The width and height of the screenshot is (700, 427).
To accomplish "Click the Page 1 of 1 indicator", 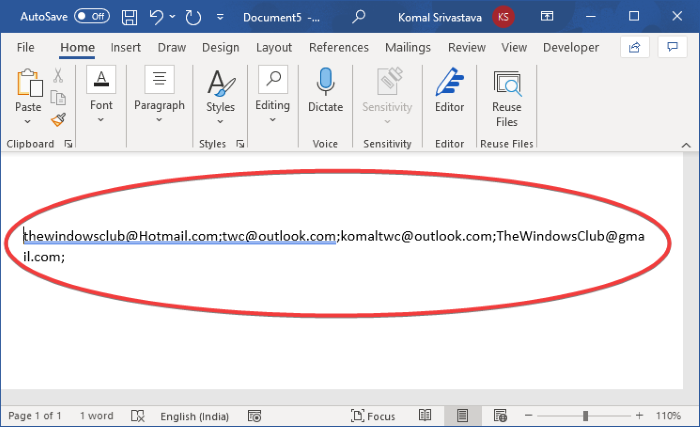I will (34, 416).
